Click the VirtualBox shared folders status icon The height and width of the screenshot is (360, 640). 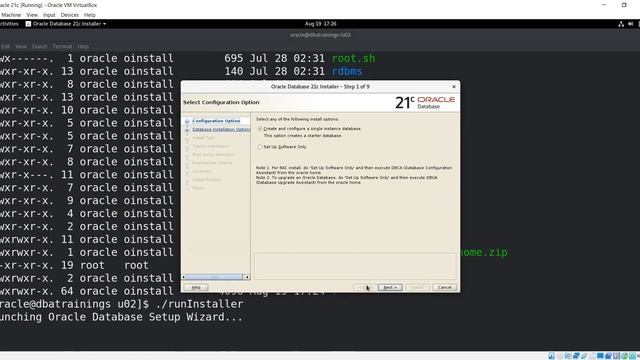tap(592, 356)
